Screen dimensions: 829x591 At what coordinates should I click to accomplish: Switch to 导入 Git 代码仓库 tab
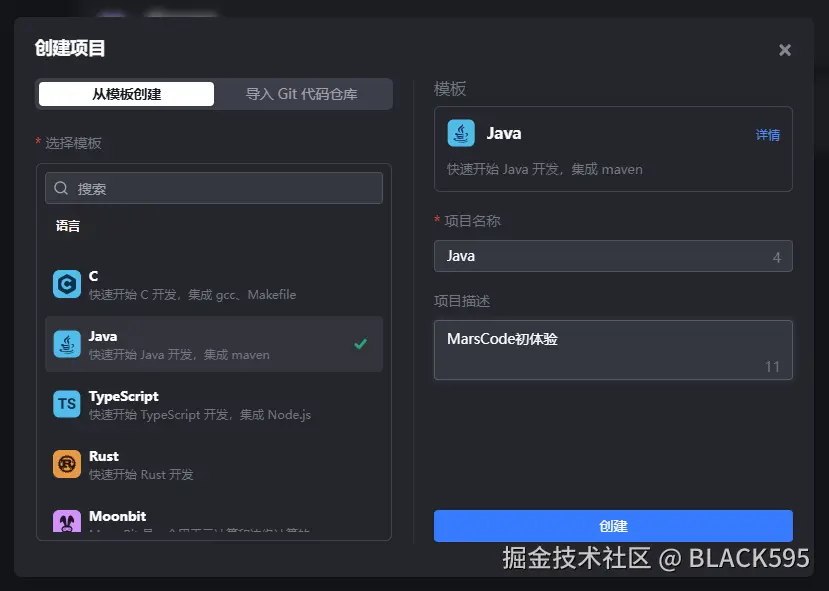[x=301, y=94]
